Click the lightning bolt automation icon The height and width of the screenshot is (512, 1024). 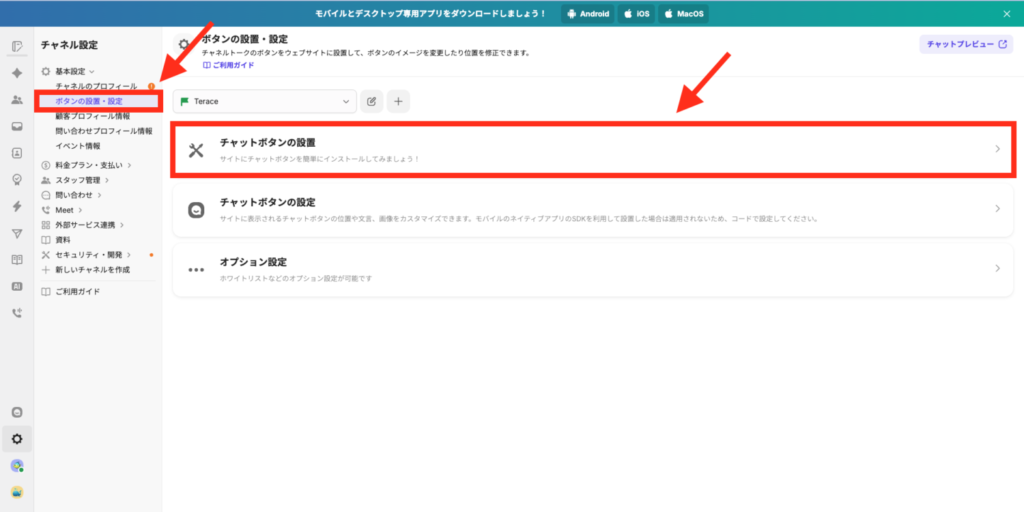[x=17, y=206]
